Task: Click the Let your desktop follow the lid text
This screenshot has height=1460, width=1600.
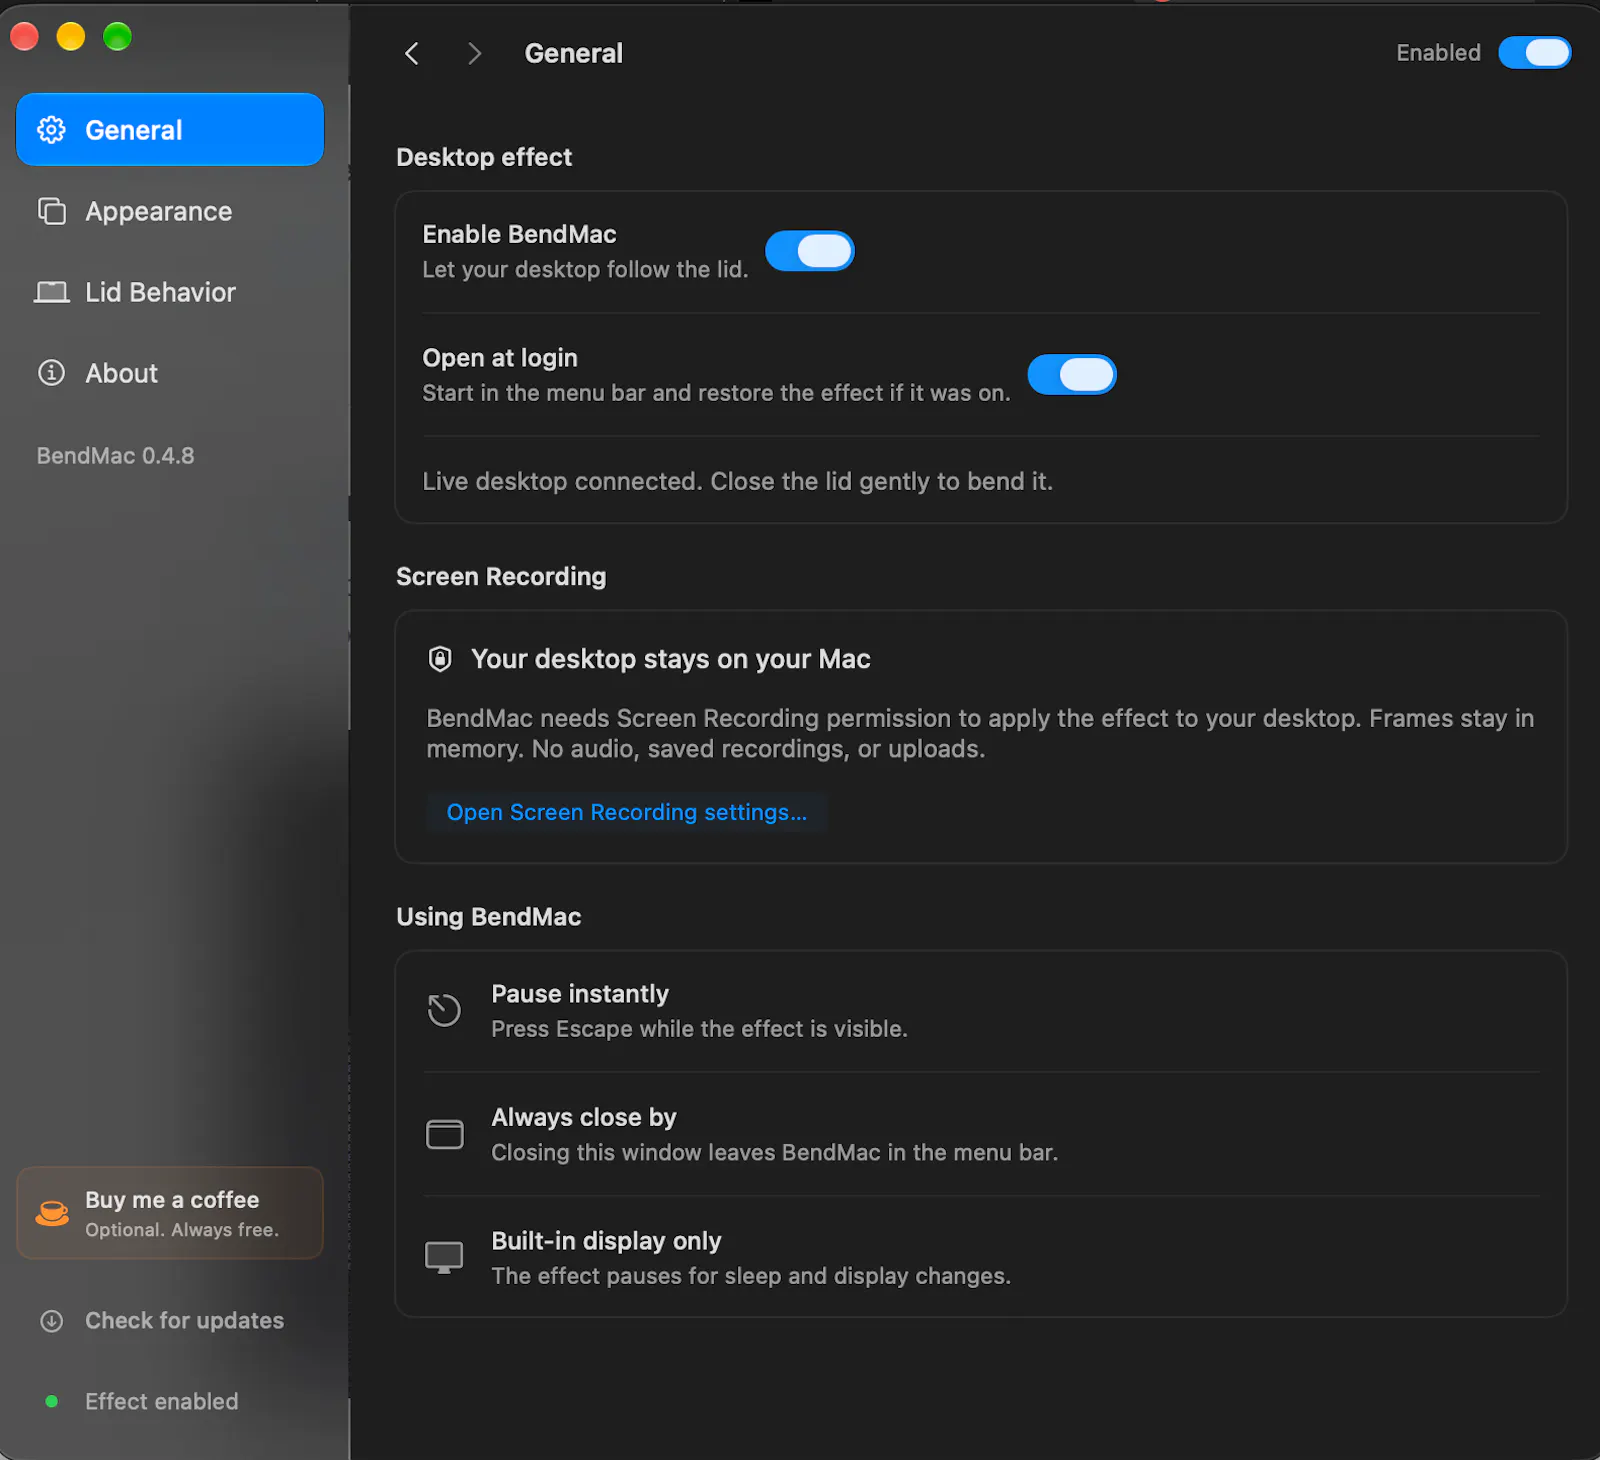Action: point(585,269)
